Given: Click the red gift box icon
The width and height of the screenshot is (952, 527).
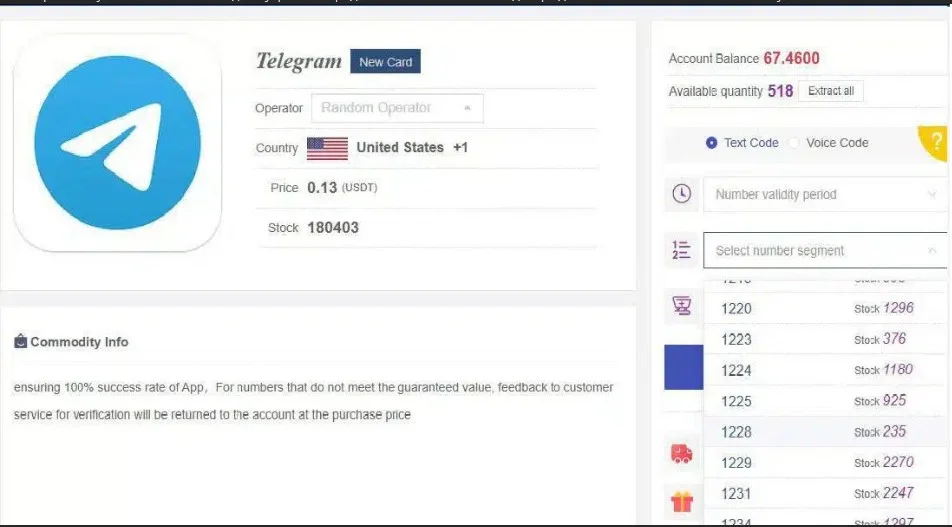Looking at the screenshot, I should [682, 502].
